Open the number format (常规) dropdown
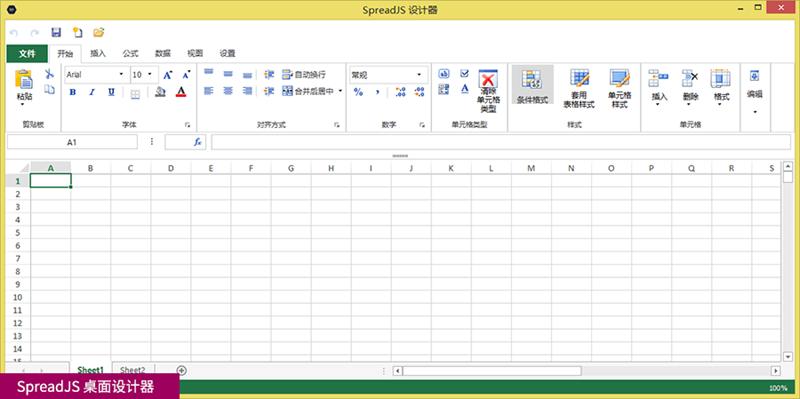The width and height of the screenshot is (800, 399). [x=419, y=75]
